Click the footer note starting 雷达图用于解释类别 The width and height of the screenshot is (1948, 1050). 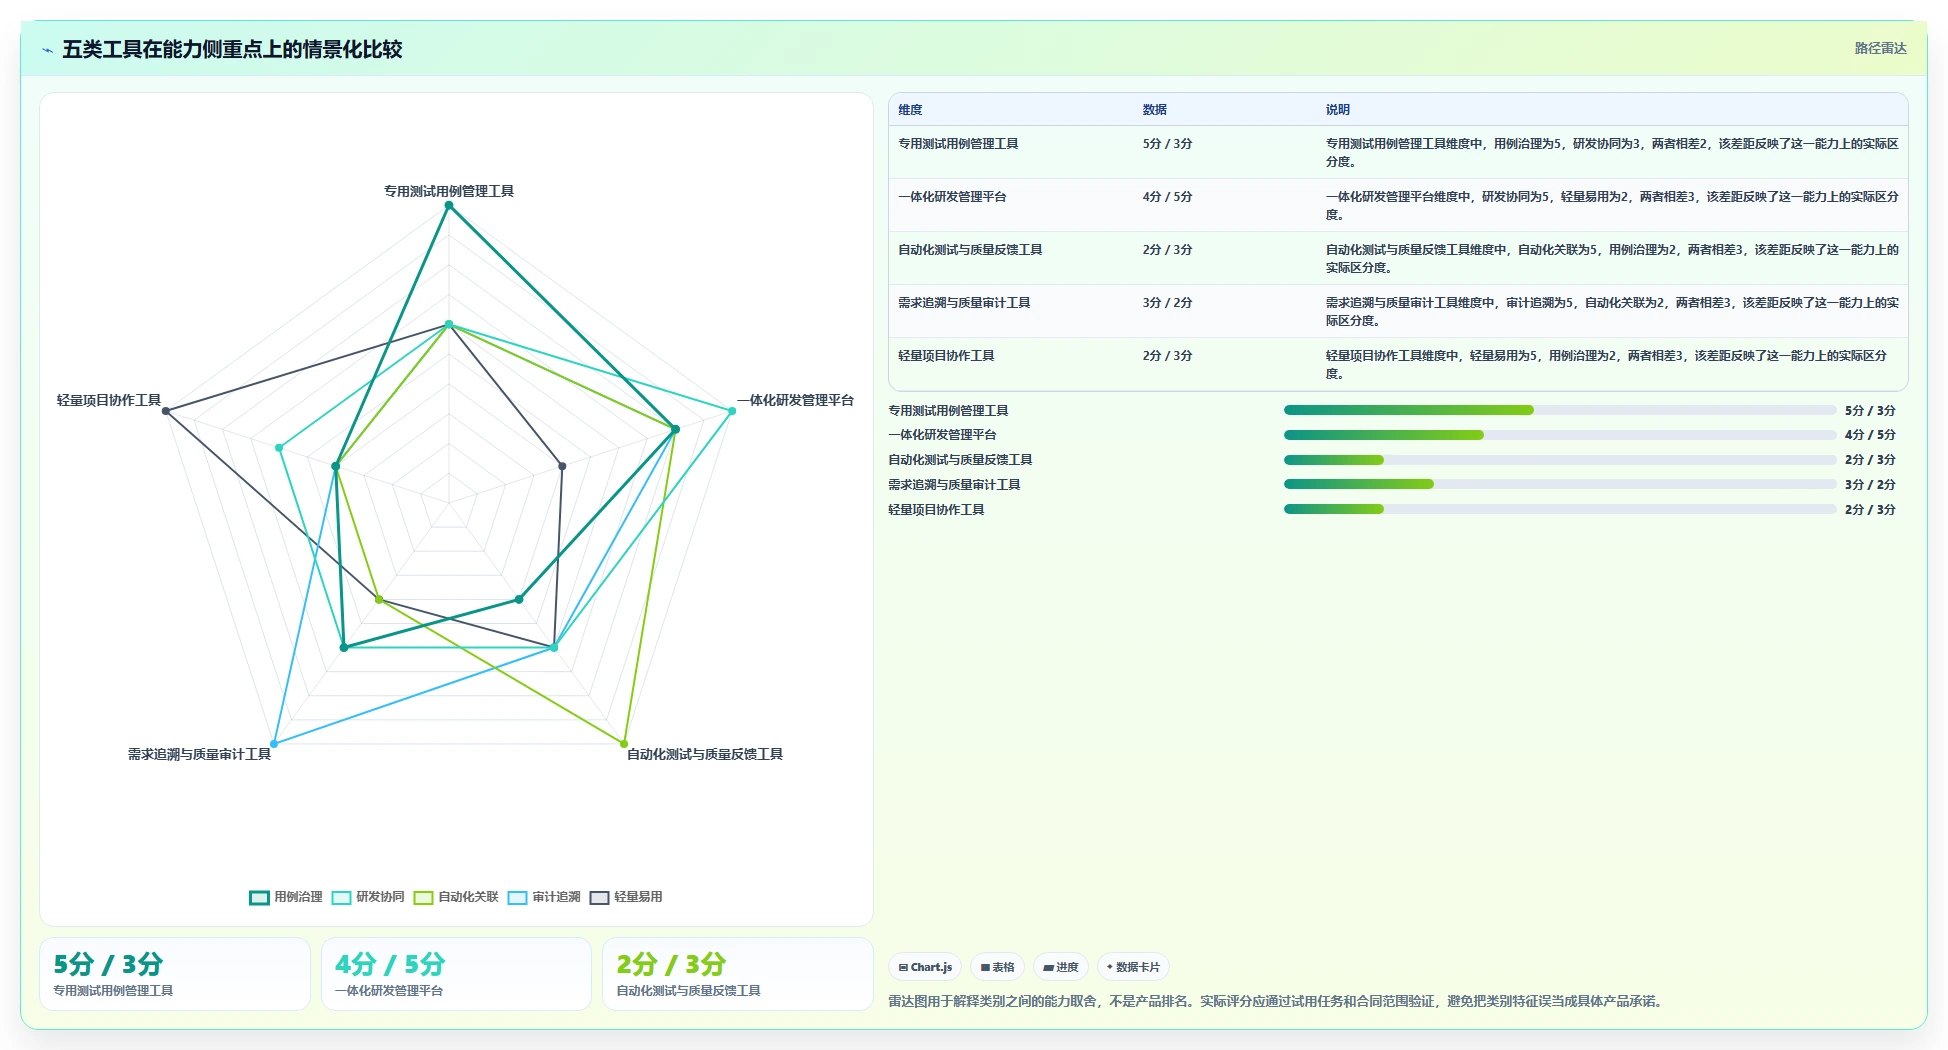(x=1277, y=1001)
